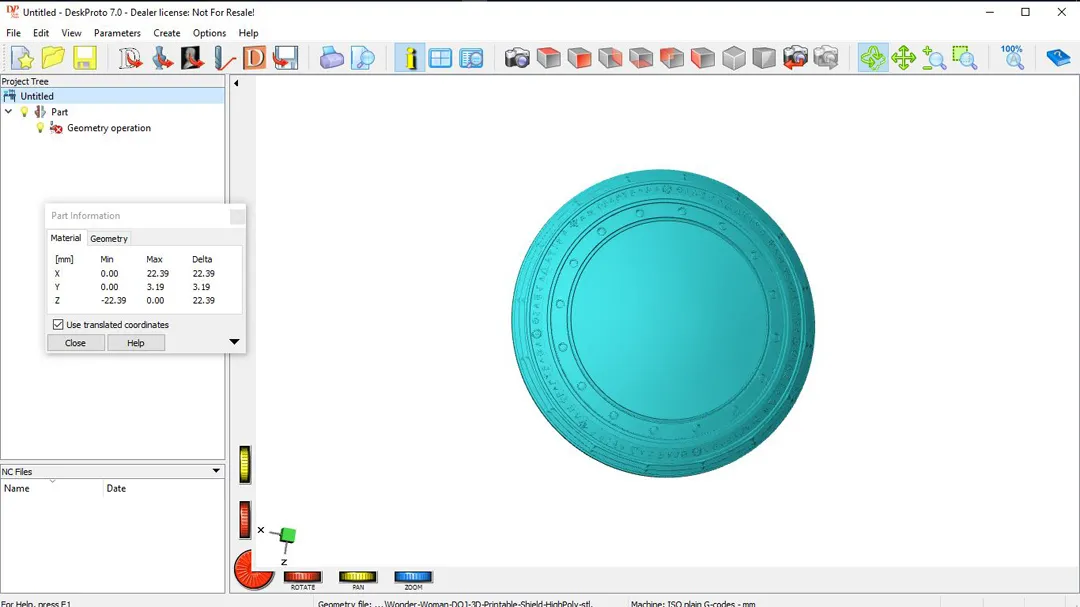Select the second cube view icon with red front face
Image resolution: width=1080 pixels, height=607 pixels.
(x=579, y=58)
